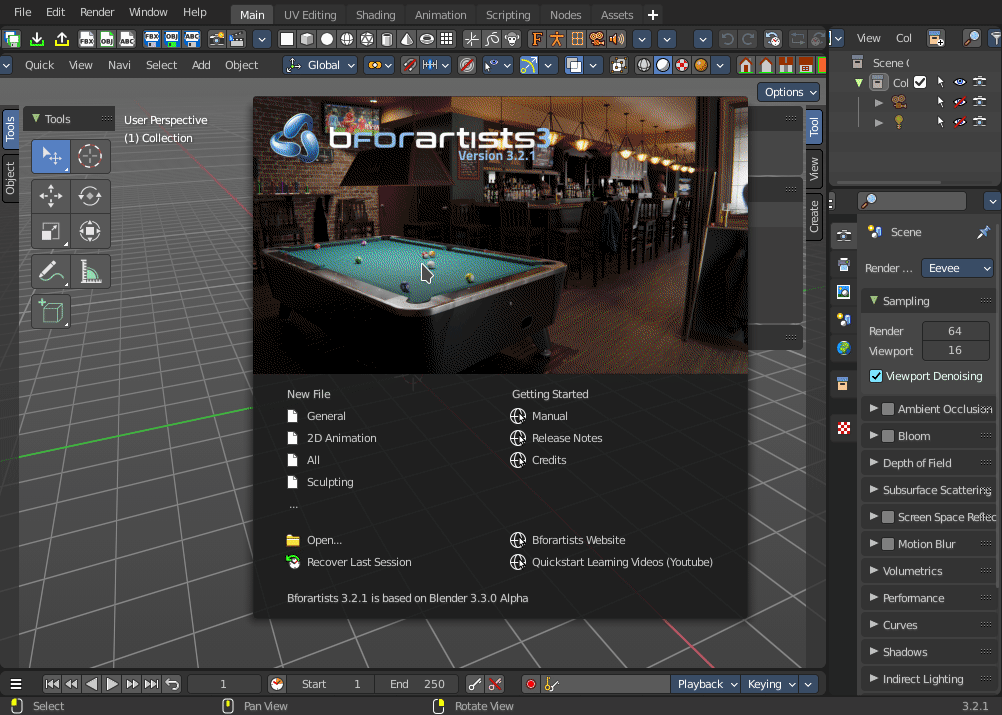Open the Add menu in viewport header
The image size is (1002, 715).
pos(201,65)
